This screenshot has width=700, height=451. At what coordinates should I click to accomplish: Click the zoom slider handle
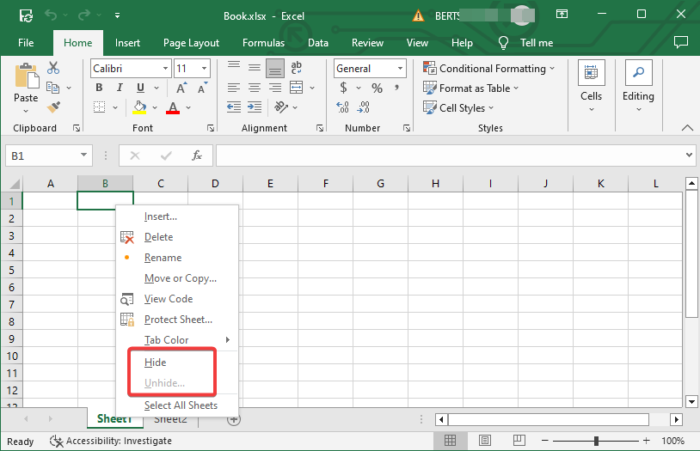coord(596,441)
